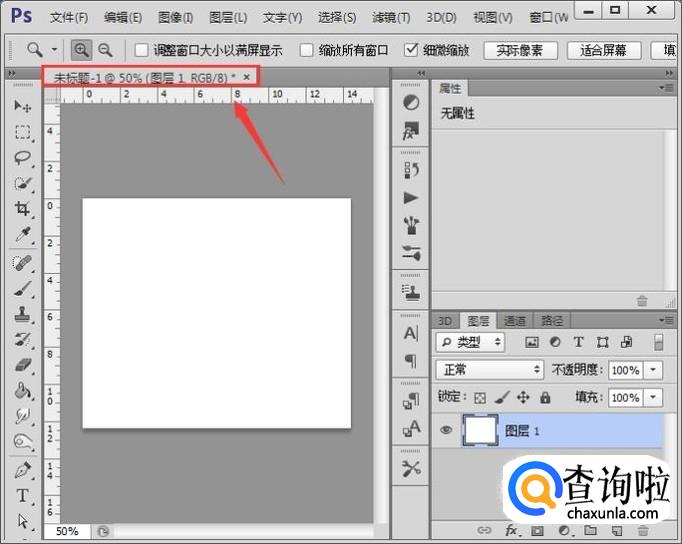Select the Eraser tool
682x544 pixels.
tap(22, 365)
